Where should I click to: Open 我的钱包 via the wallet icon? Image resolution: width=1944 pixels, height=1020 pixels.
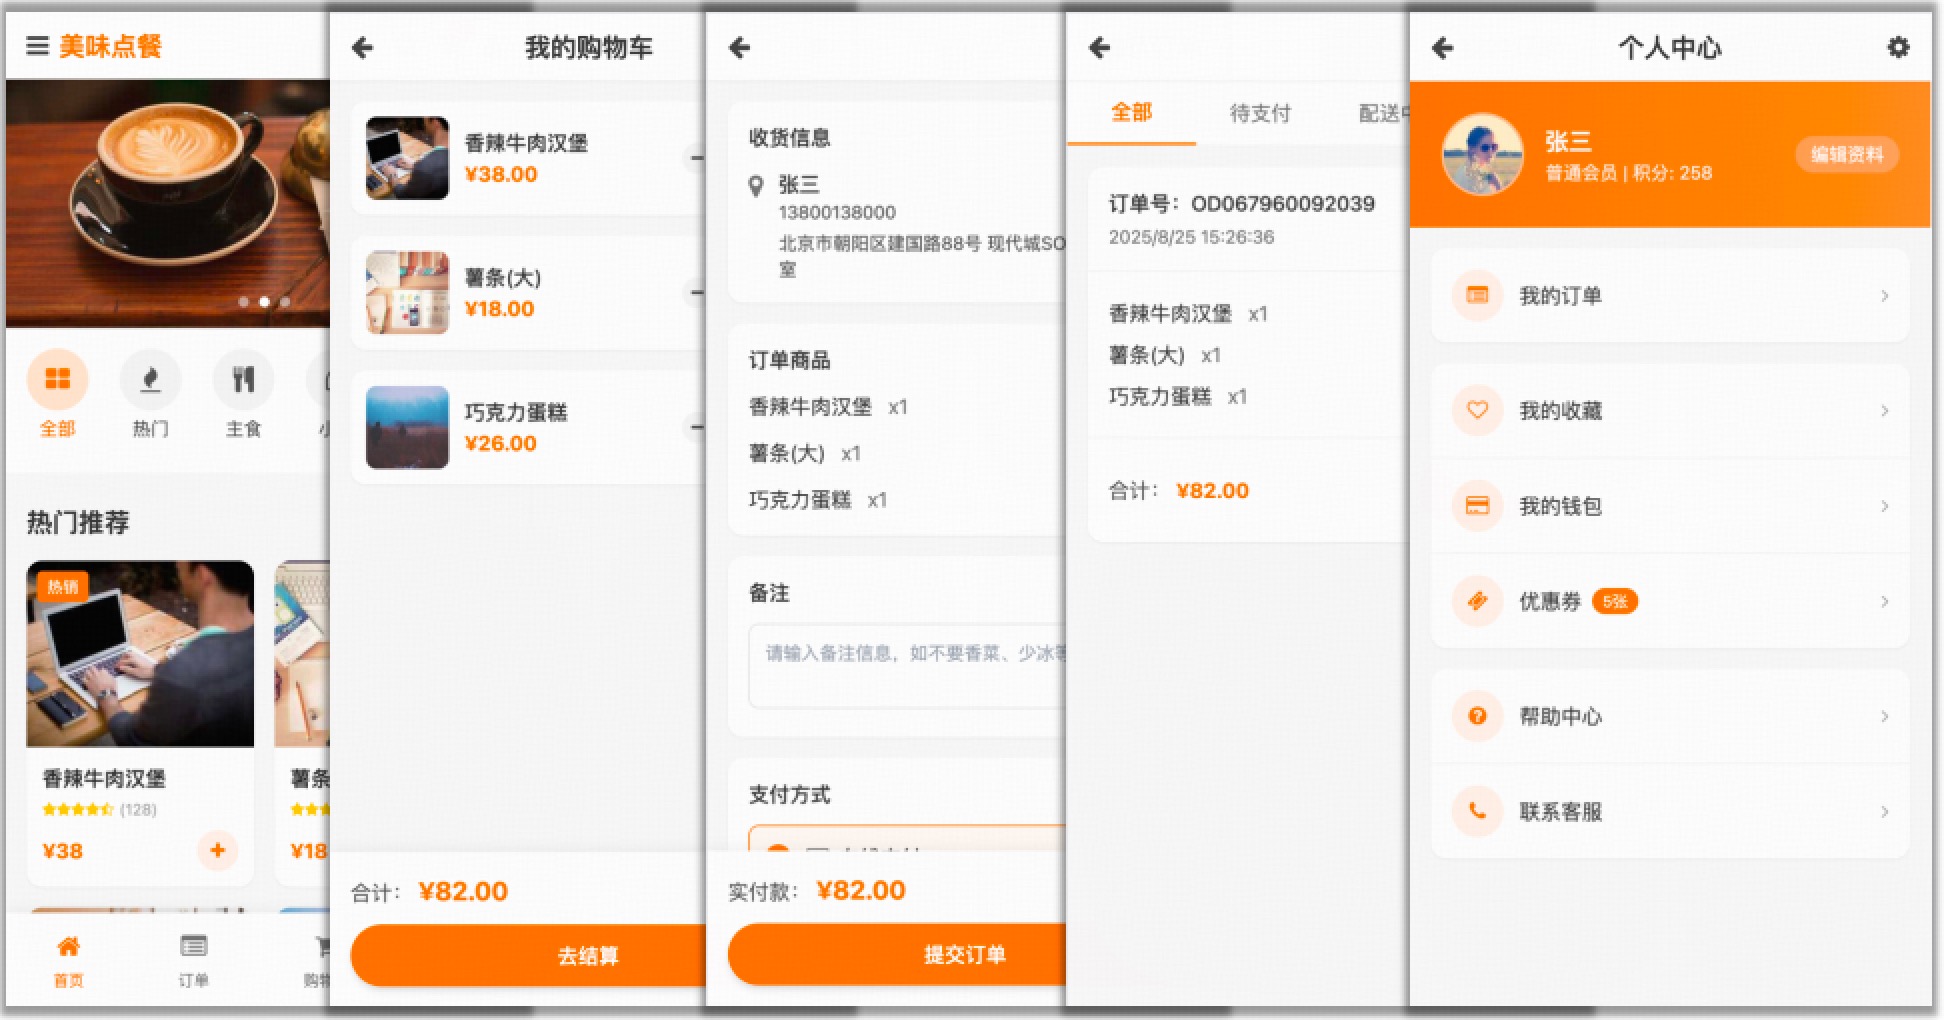pyautogui.click(x=1477, y=506)
